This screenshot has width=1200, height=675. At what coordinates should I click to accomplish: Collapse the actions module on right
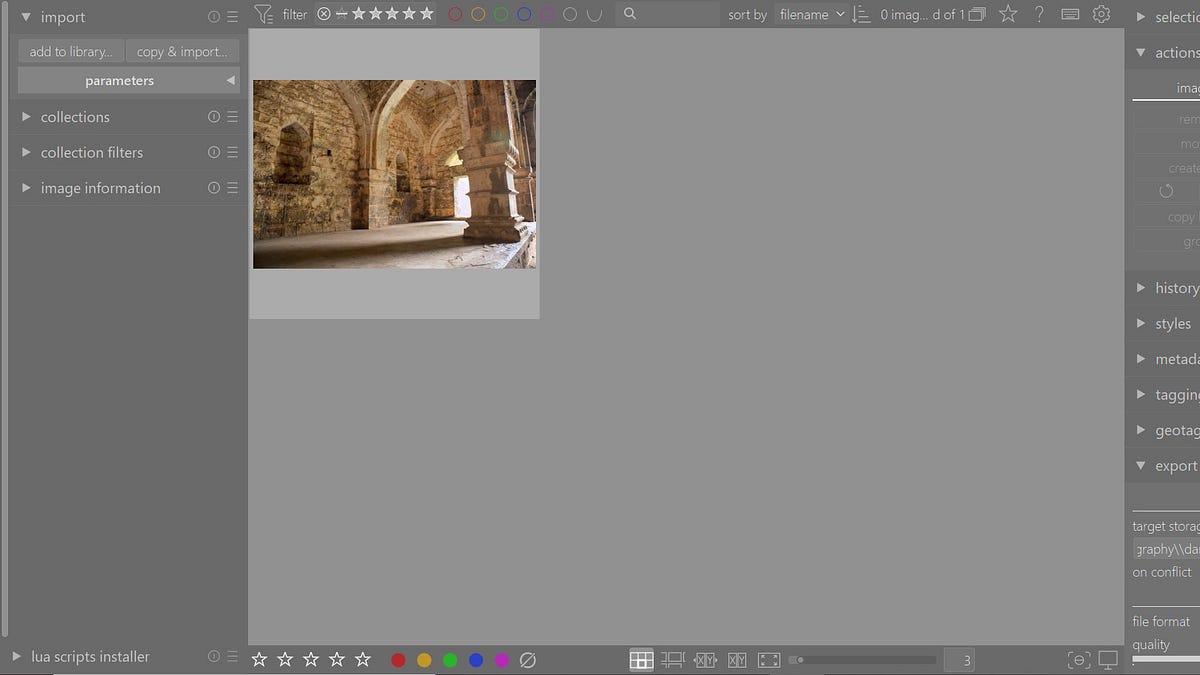click(x=1142, y=53)
